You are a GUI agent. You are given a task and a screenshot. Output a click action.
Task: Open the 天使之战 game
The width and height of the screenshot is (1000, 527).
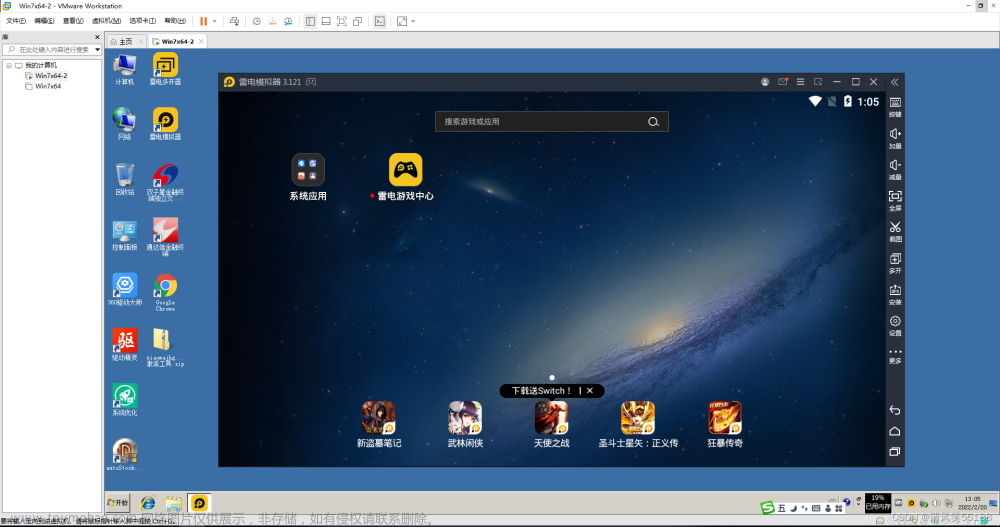(x=551, y=424)
